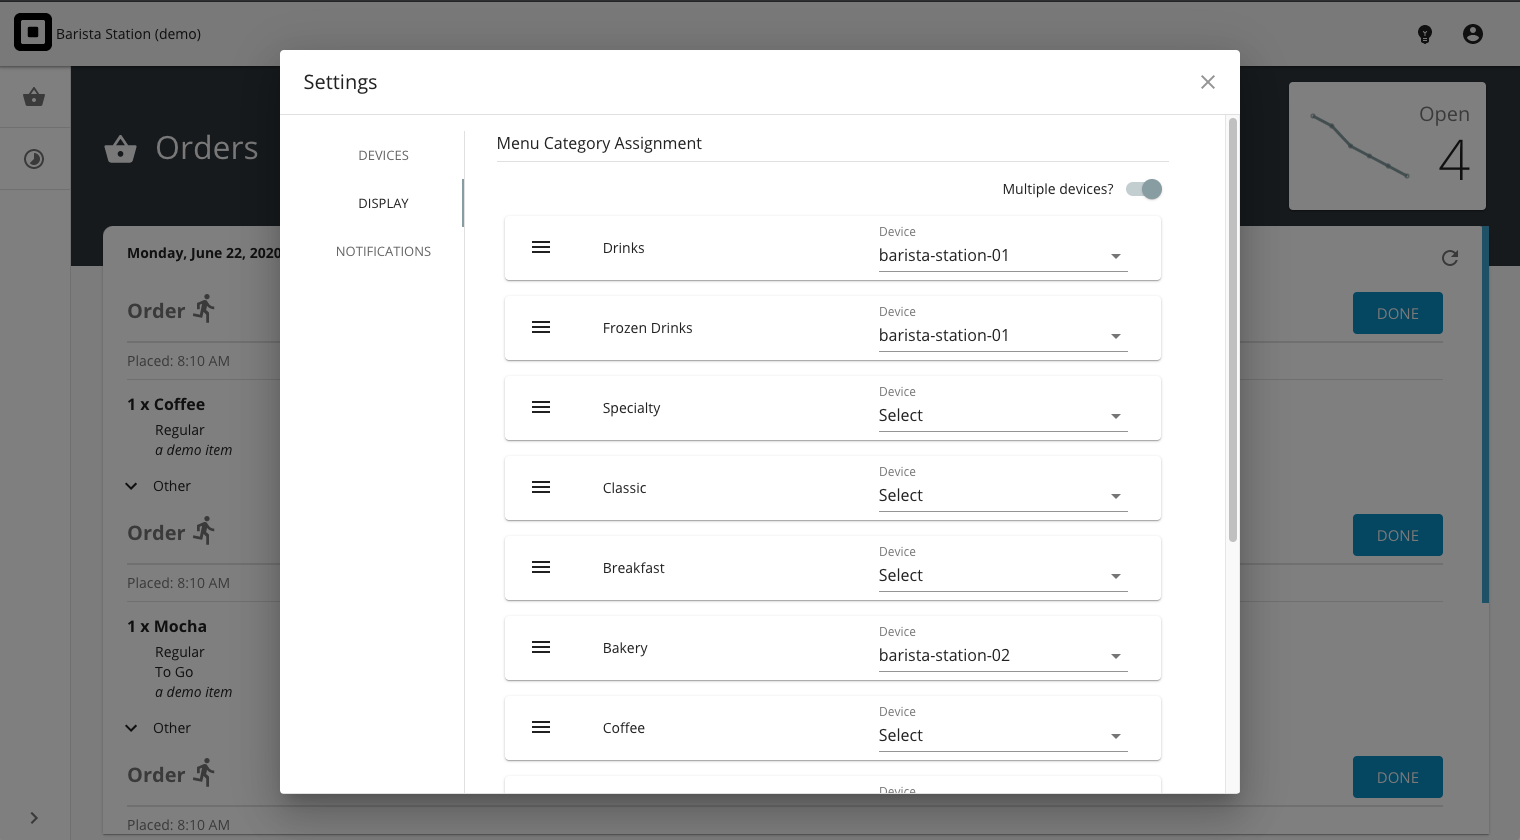Image resolution: width=1520 pixels, height=840 pixels.
Task: Open the Specialty device Select dropdown
Action: [1003, 416]
